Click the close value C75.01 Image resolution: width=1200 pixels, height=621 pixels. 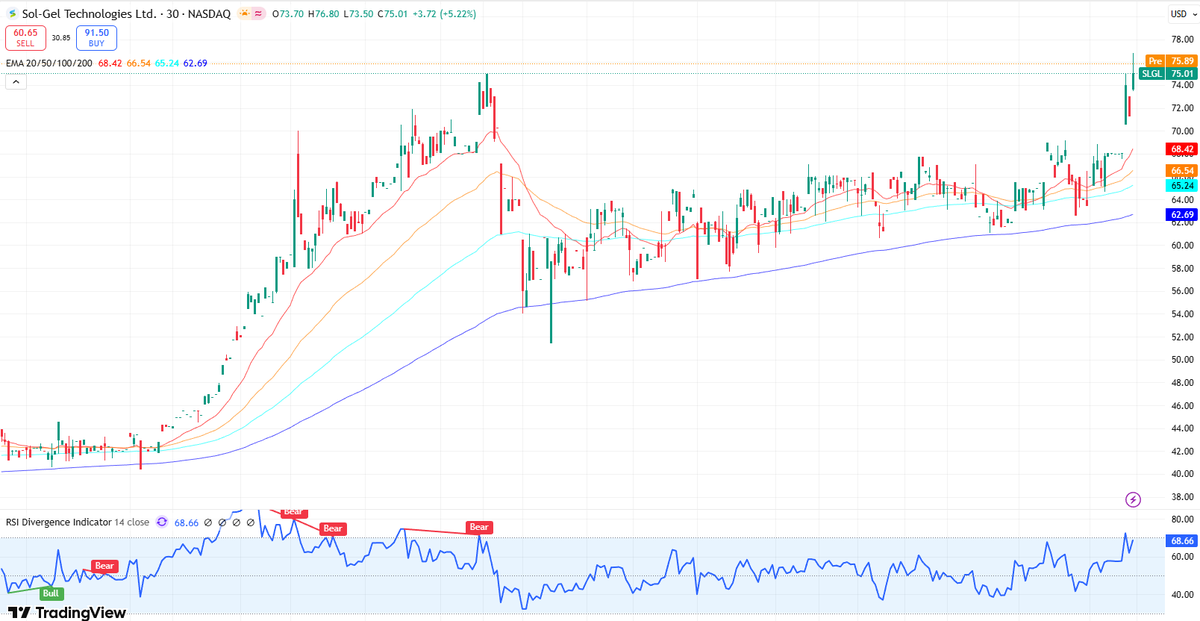point(395,14)
